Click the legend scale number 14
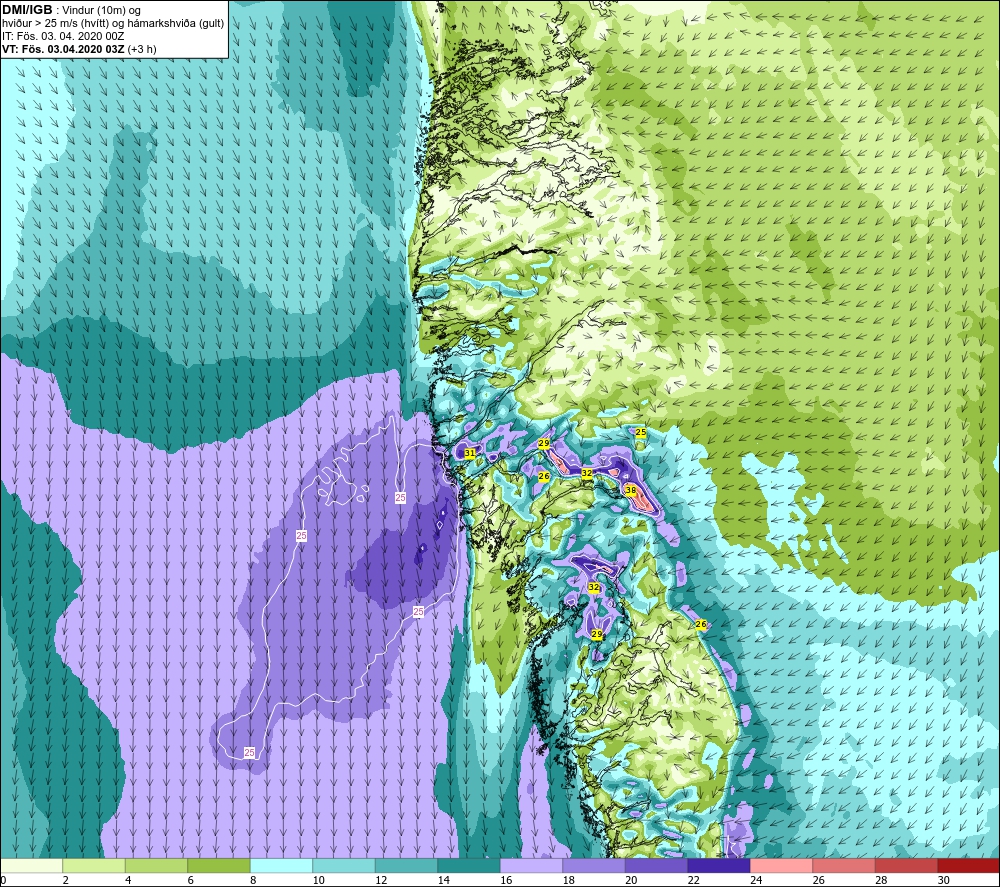Screen dimensions: 1000x887 (443, 880)
